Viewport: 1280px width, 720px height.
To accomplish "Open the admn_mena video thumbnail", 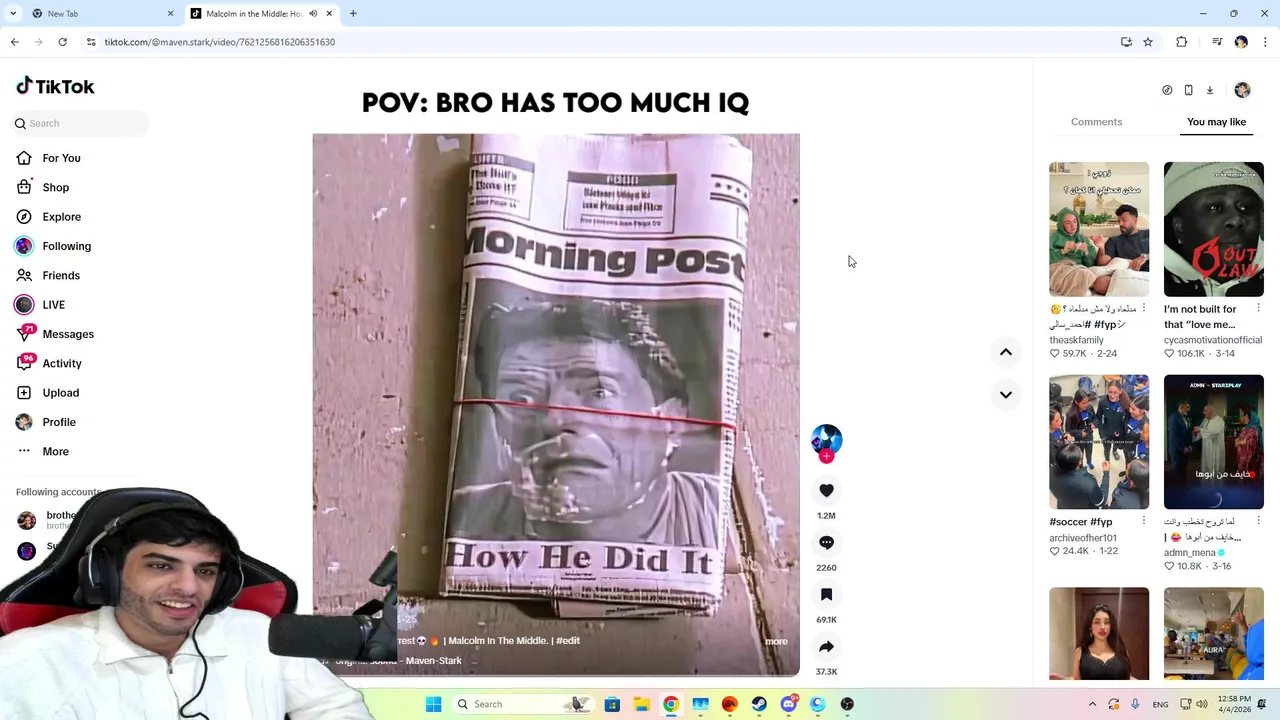I will point(1213,442).
